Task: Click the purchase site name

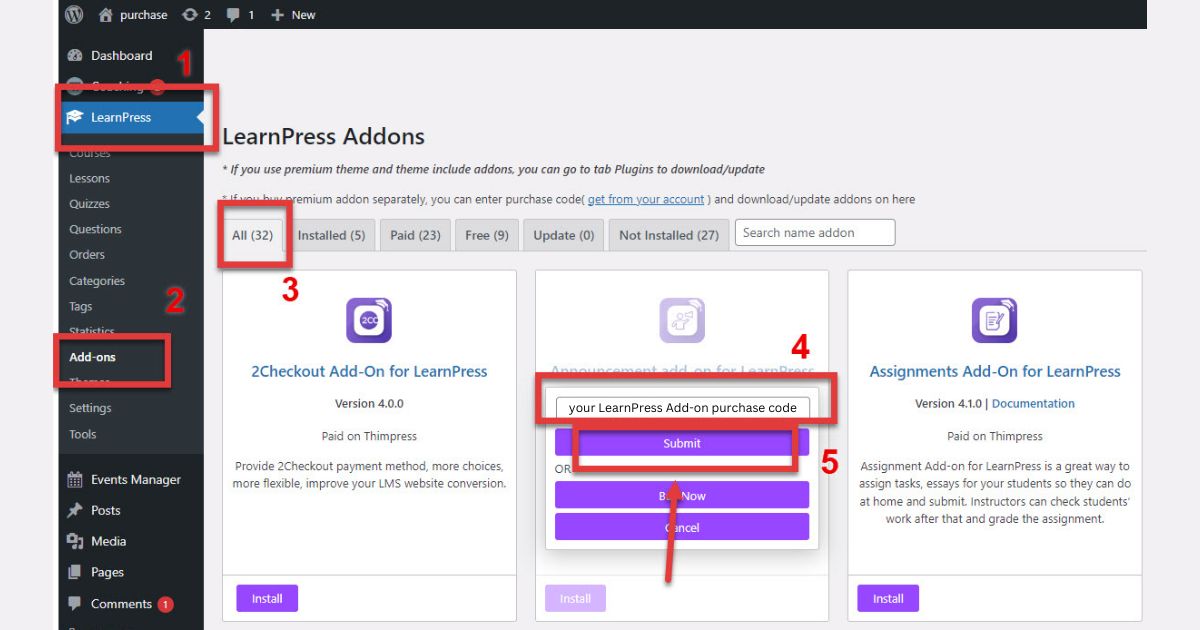Action: [145, 15]
